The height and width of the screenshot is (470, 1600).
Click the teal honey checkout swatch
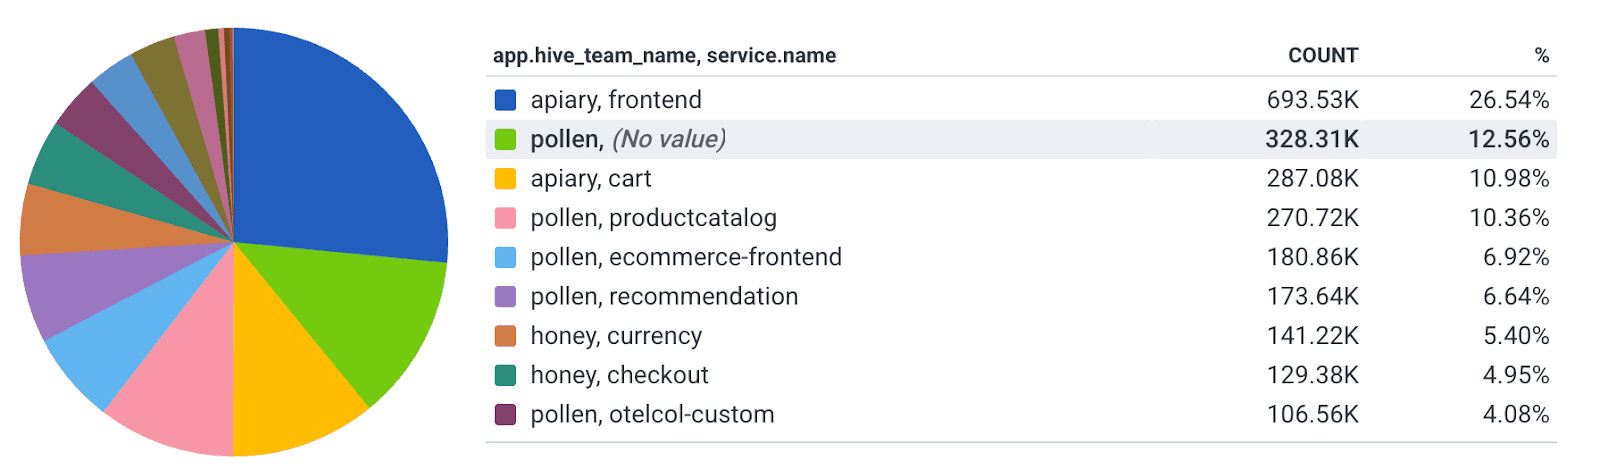505,375
